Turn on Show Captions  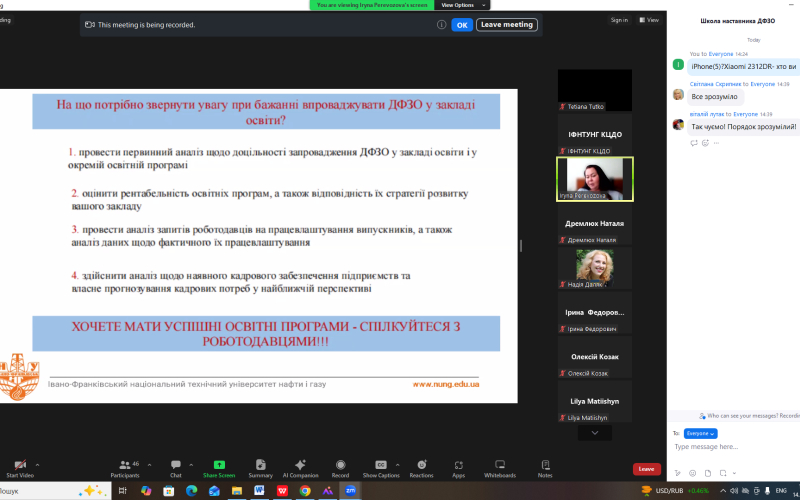click(381, 468)
